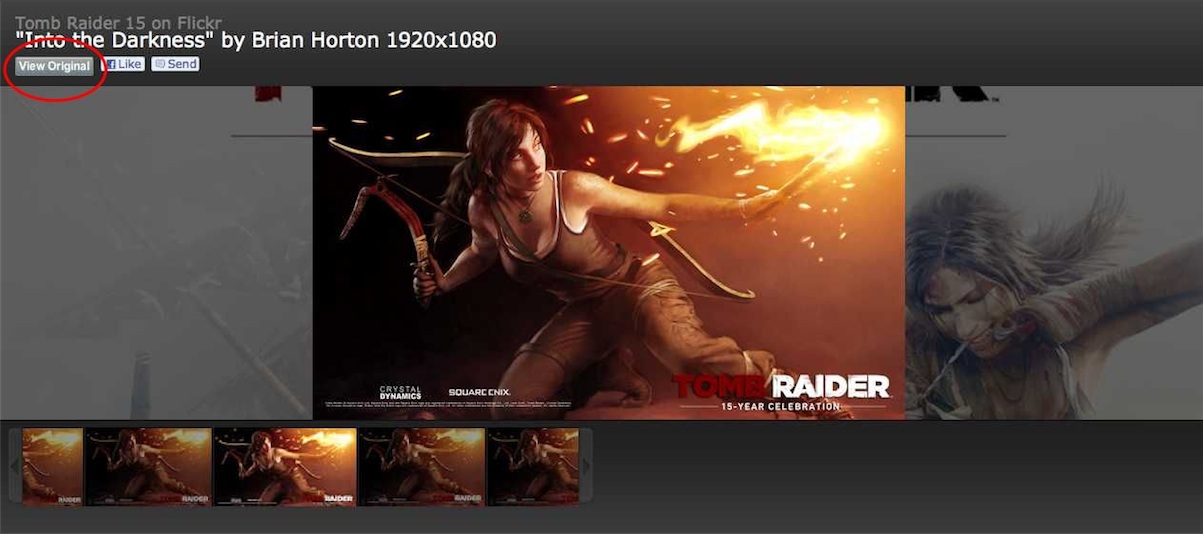
Task: Click the Crystal Dynamics logo
Action: [x=400, y=391]
